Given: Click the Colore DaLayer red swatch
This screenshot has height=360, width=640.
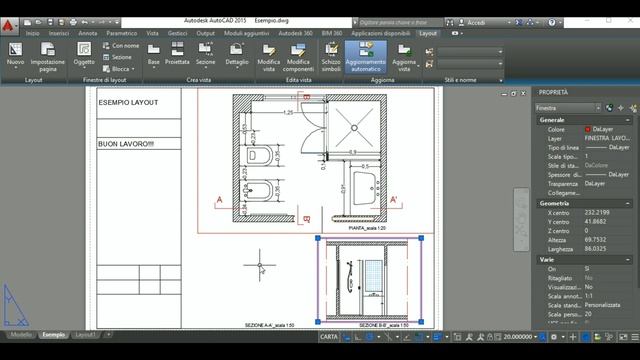Looking at the screenshot, I should pos(588,129).
